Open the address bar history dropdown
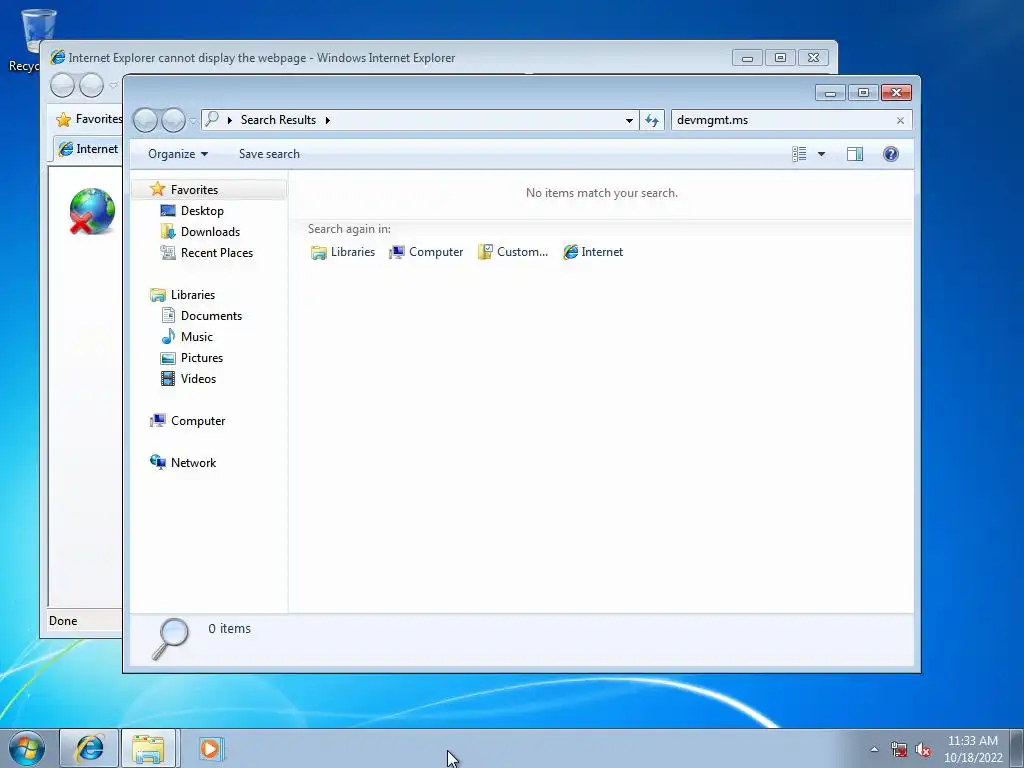 tap(629, 120)
